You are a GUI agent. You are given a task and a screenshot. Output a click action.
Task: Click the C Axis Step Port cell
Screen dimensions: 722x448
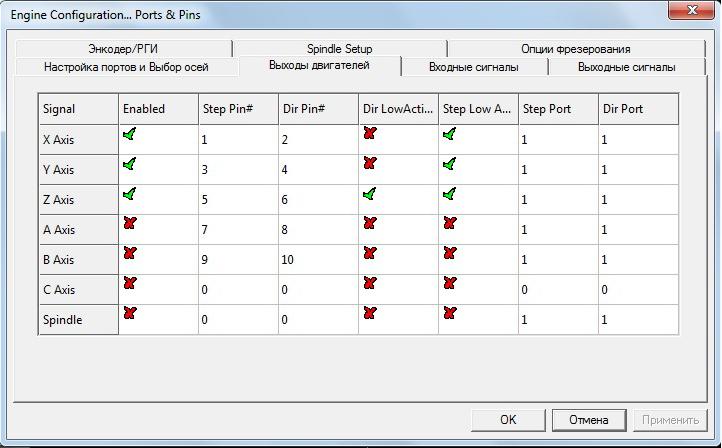click(558, 290)
